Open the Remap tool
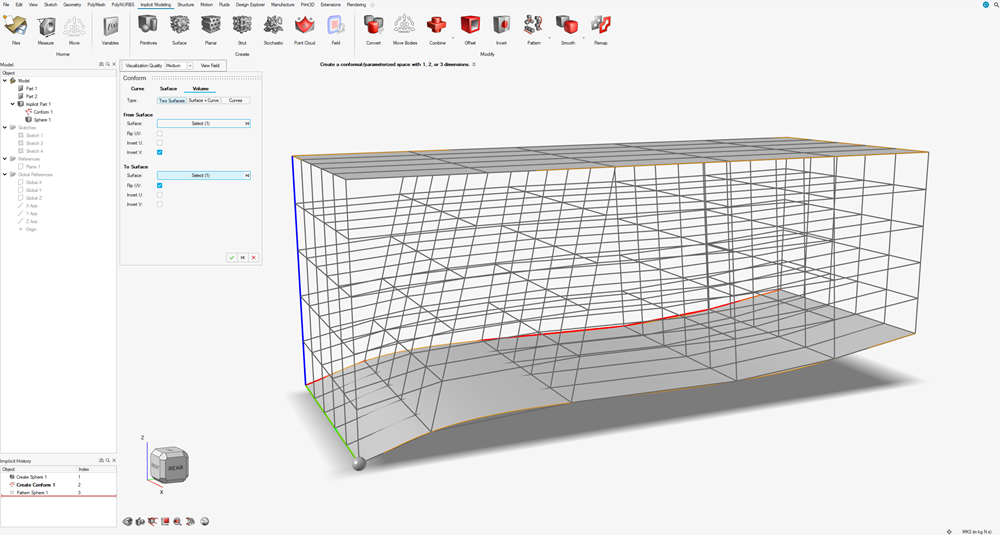 click(x=600, y=28)
